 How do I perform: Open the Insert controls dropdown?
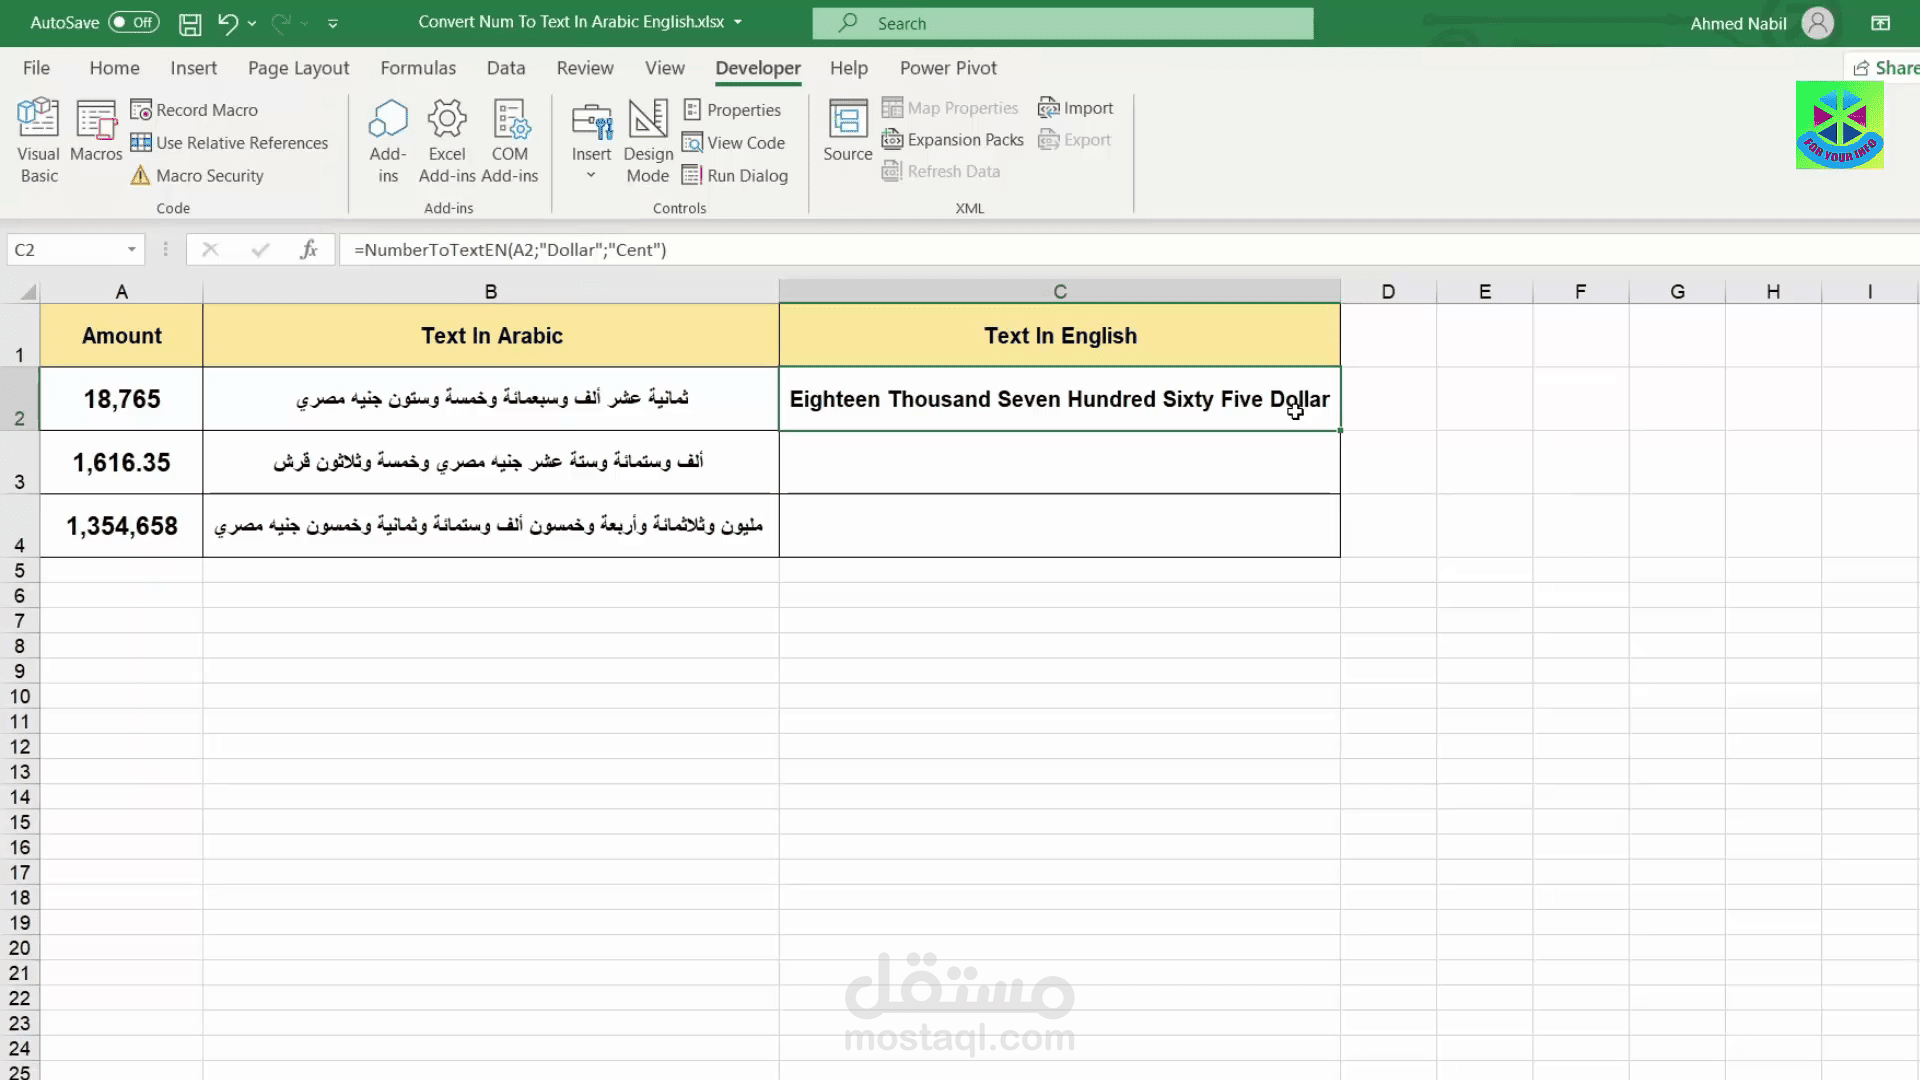[591, 176]
